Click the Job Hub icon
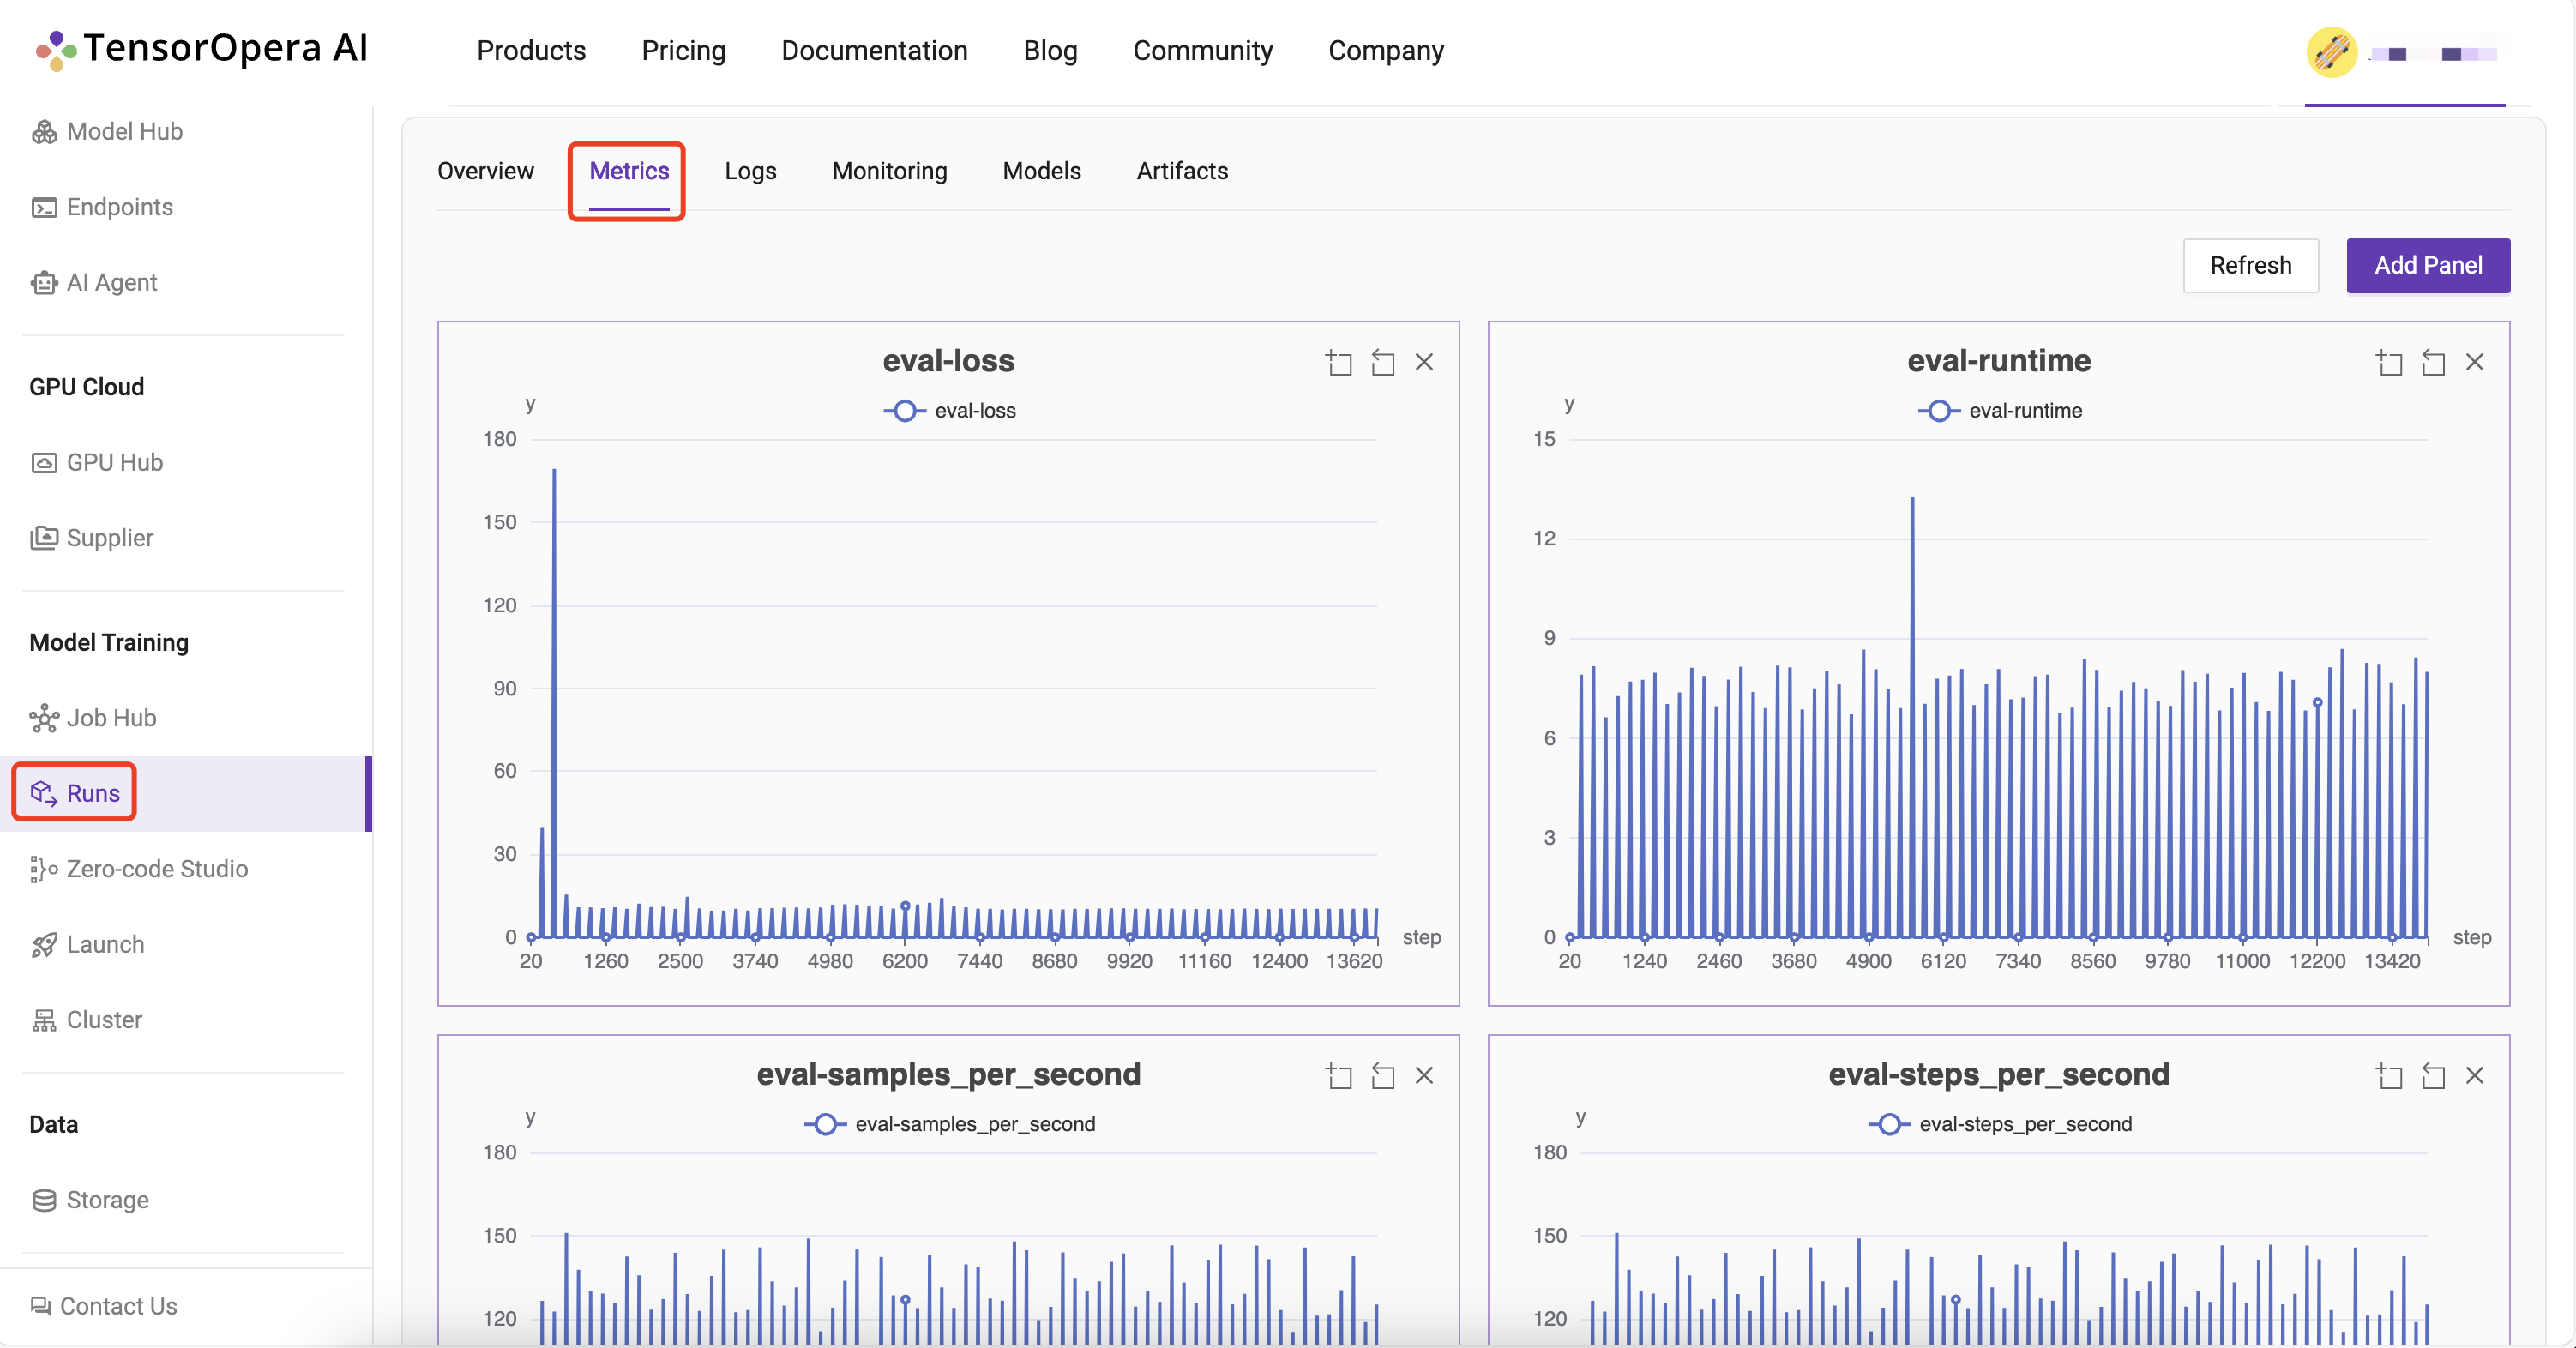The image size is (2576, 1348). click(x=44, y=718)
